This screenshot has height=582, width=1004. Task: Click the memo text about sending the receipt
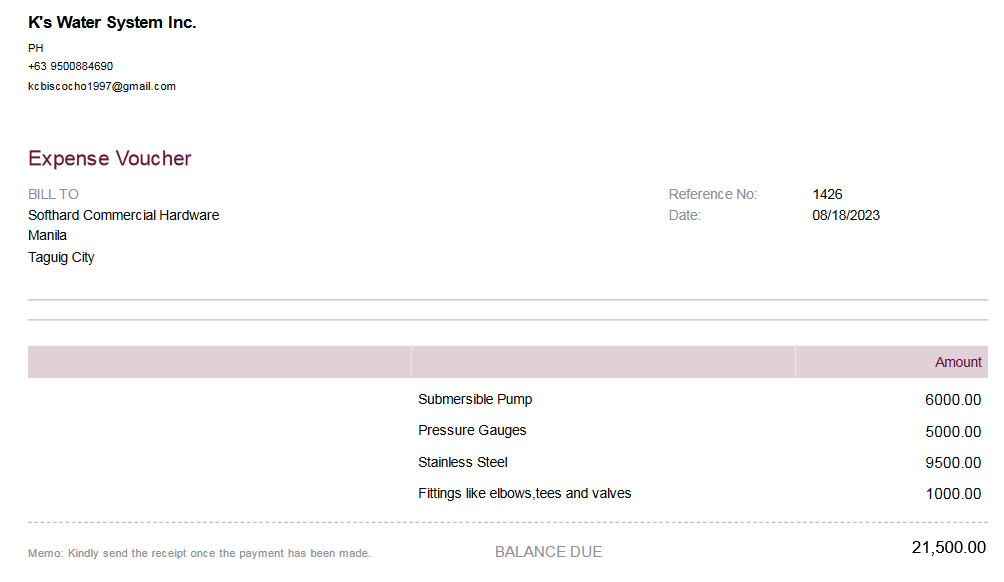(199, 553)
